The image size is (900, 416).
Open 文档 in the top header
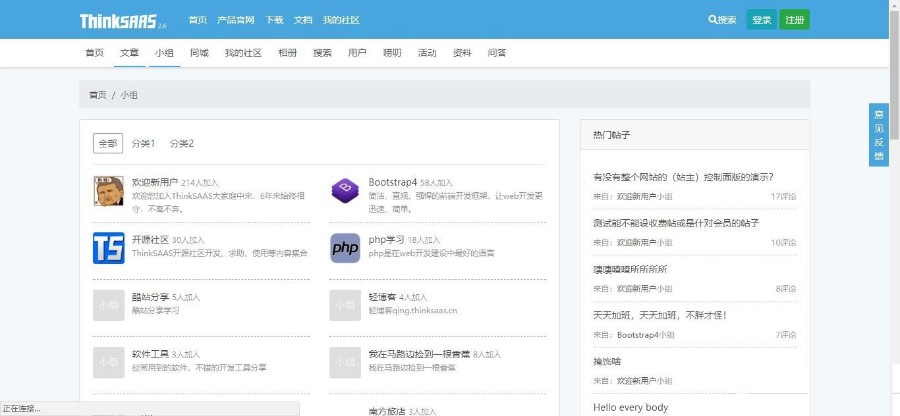click(303, 20)
